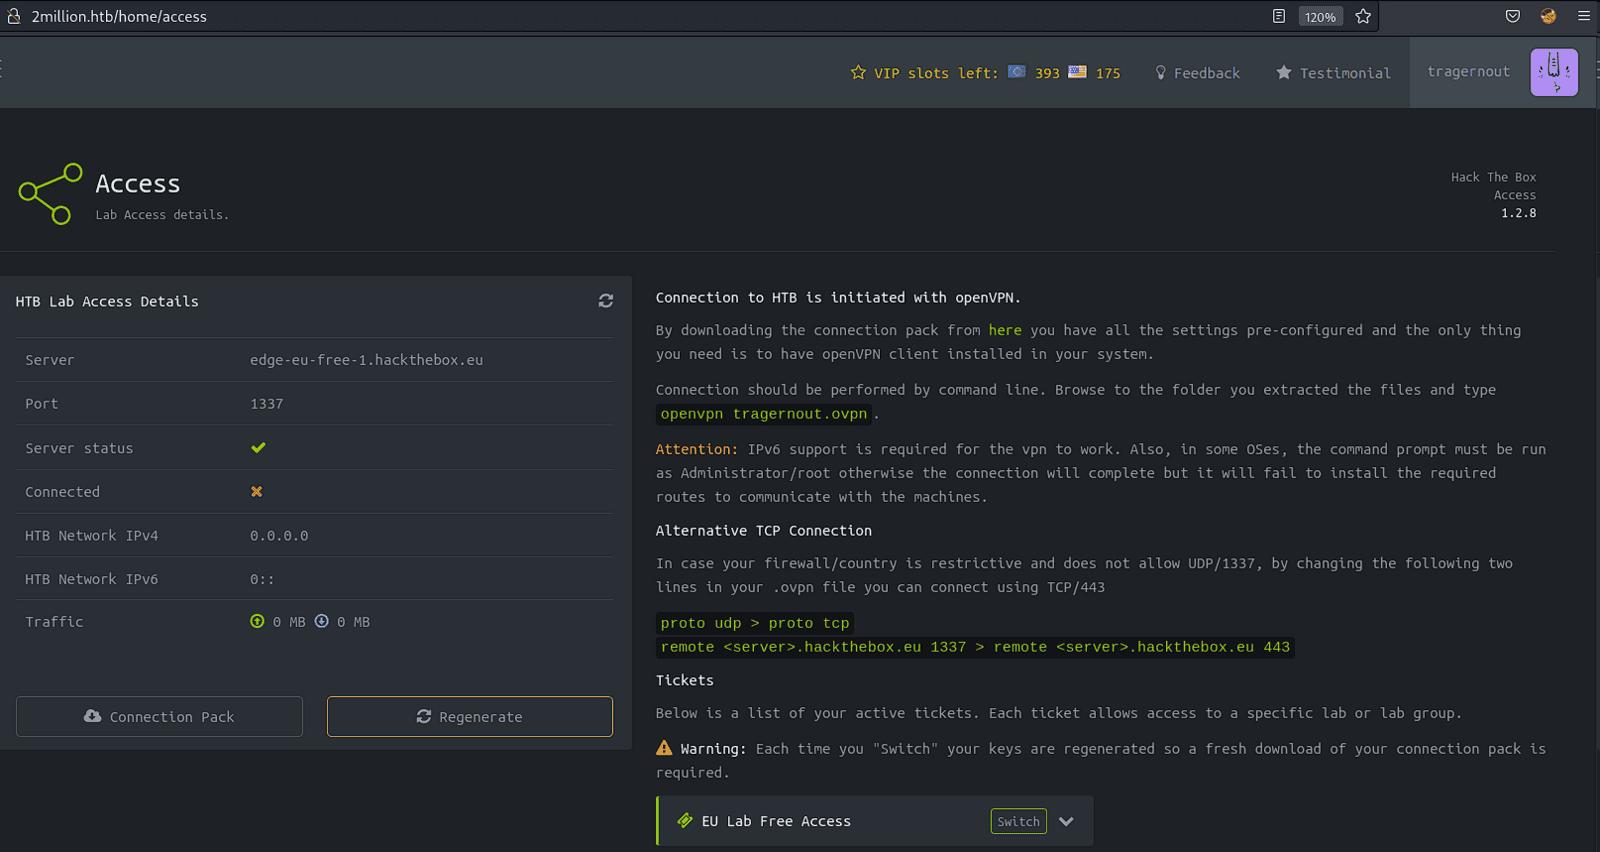
Task: Click the cookie extension icon in the browser toolbar
Action: click(x=1548, y=16)
